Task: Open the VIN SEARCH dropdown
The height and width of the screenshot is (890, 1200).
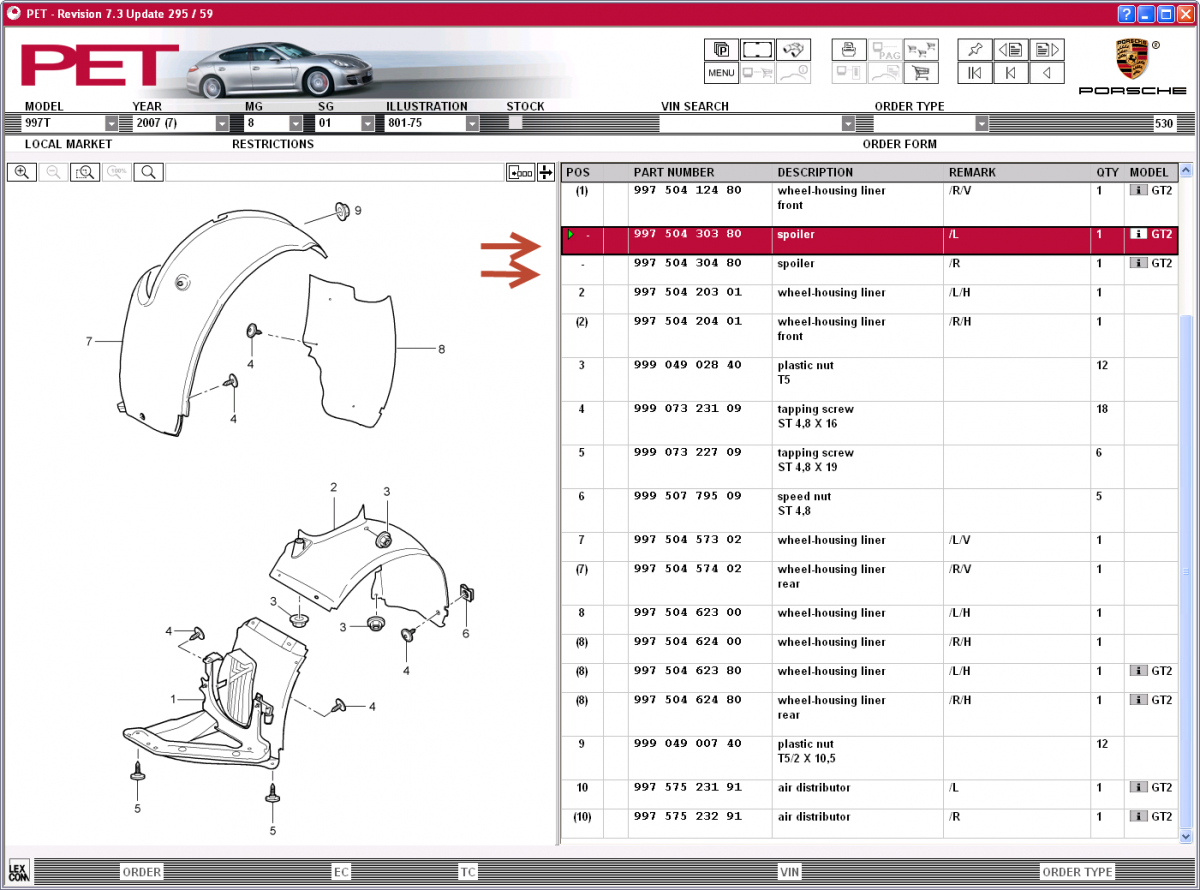Action: tap(849, 124)
